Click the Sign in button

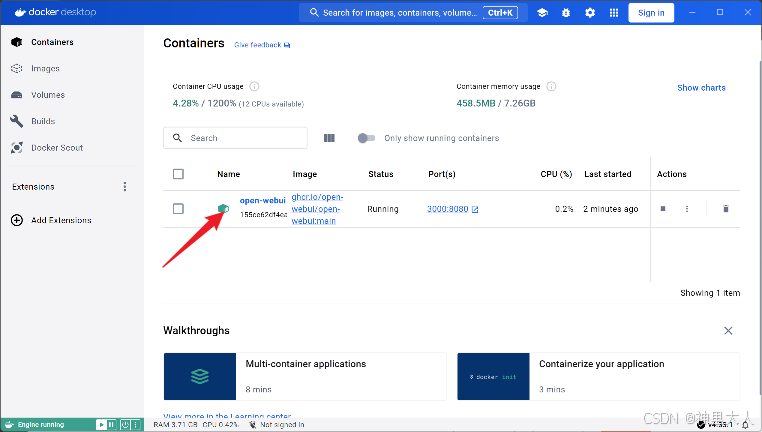pyautogui.click(x=651, y=13)
